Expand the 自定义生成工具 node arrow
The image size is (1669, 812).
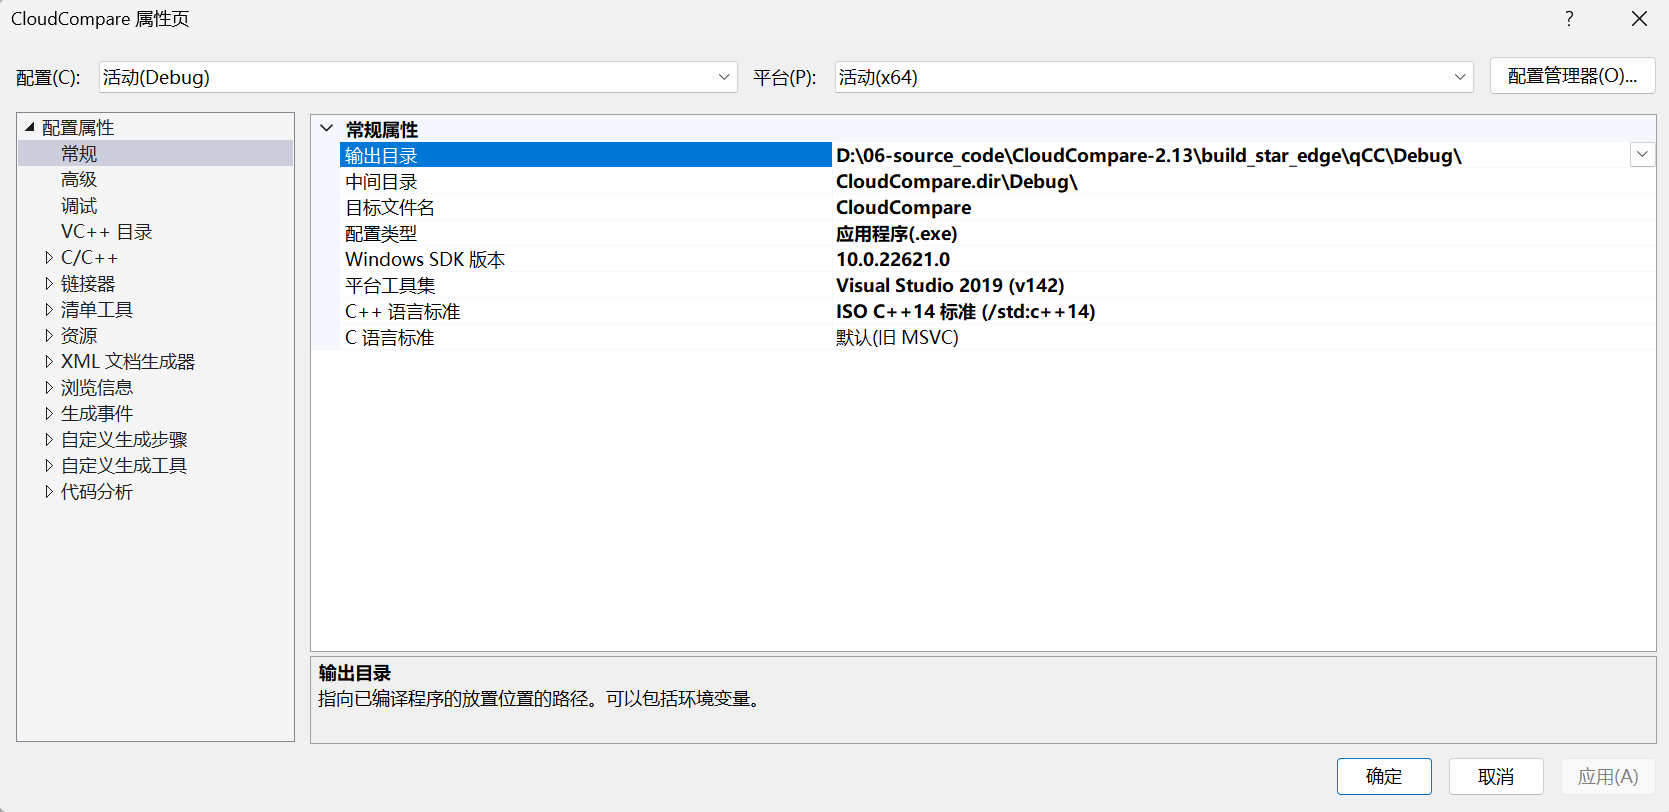click(x=49, y=465)
